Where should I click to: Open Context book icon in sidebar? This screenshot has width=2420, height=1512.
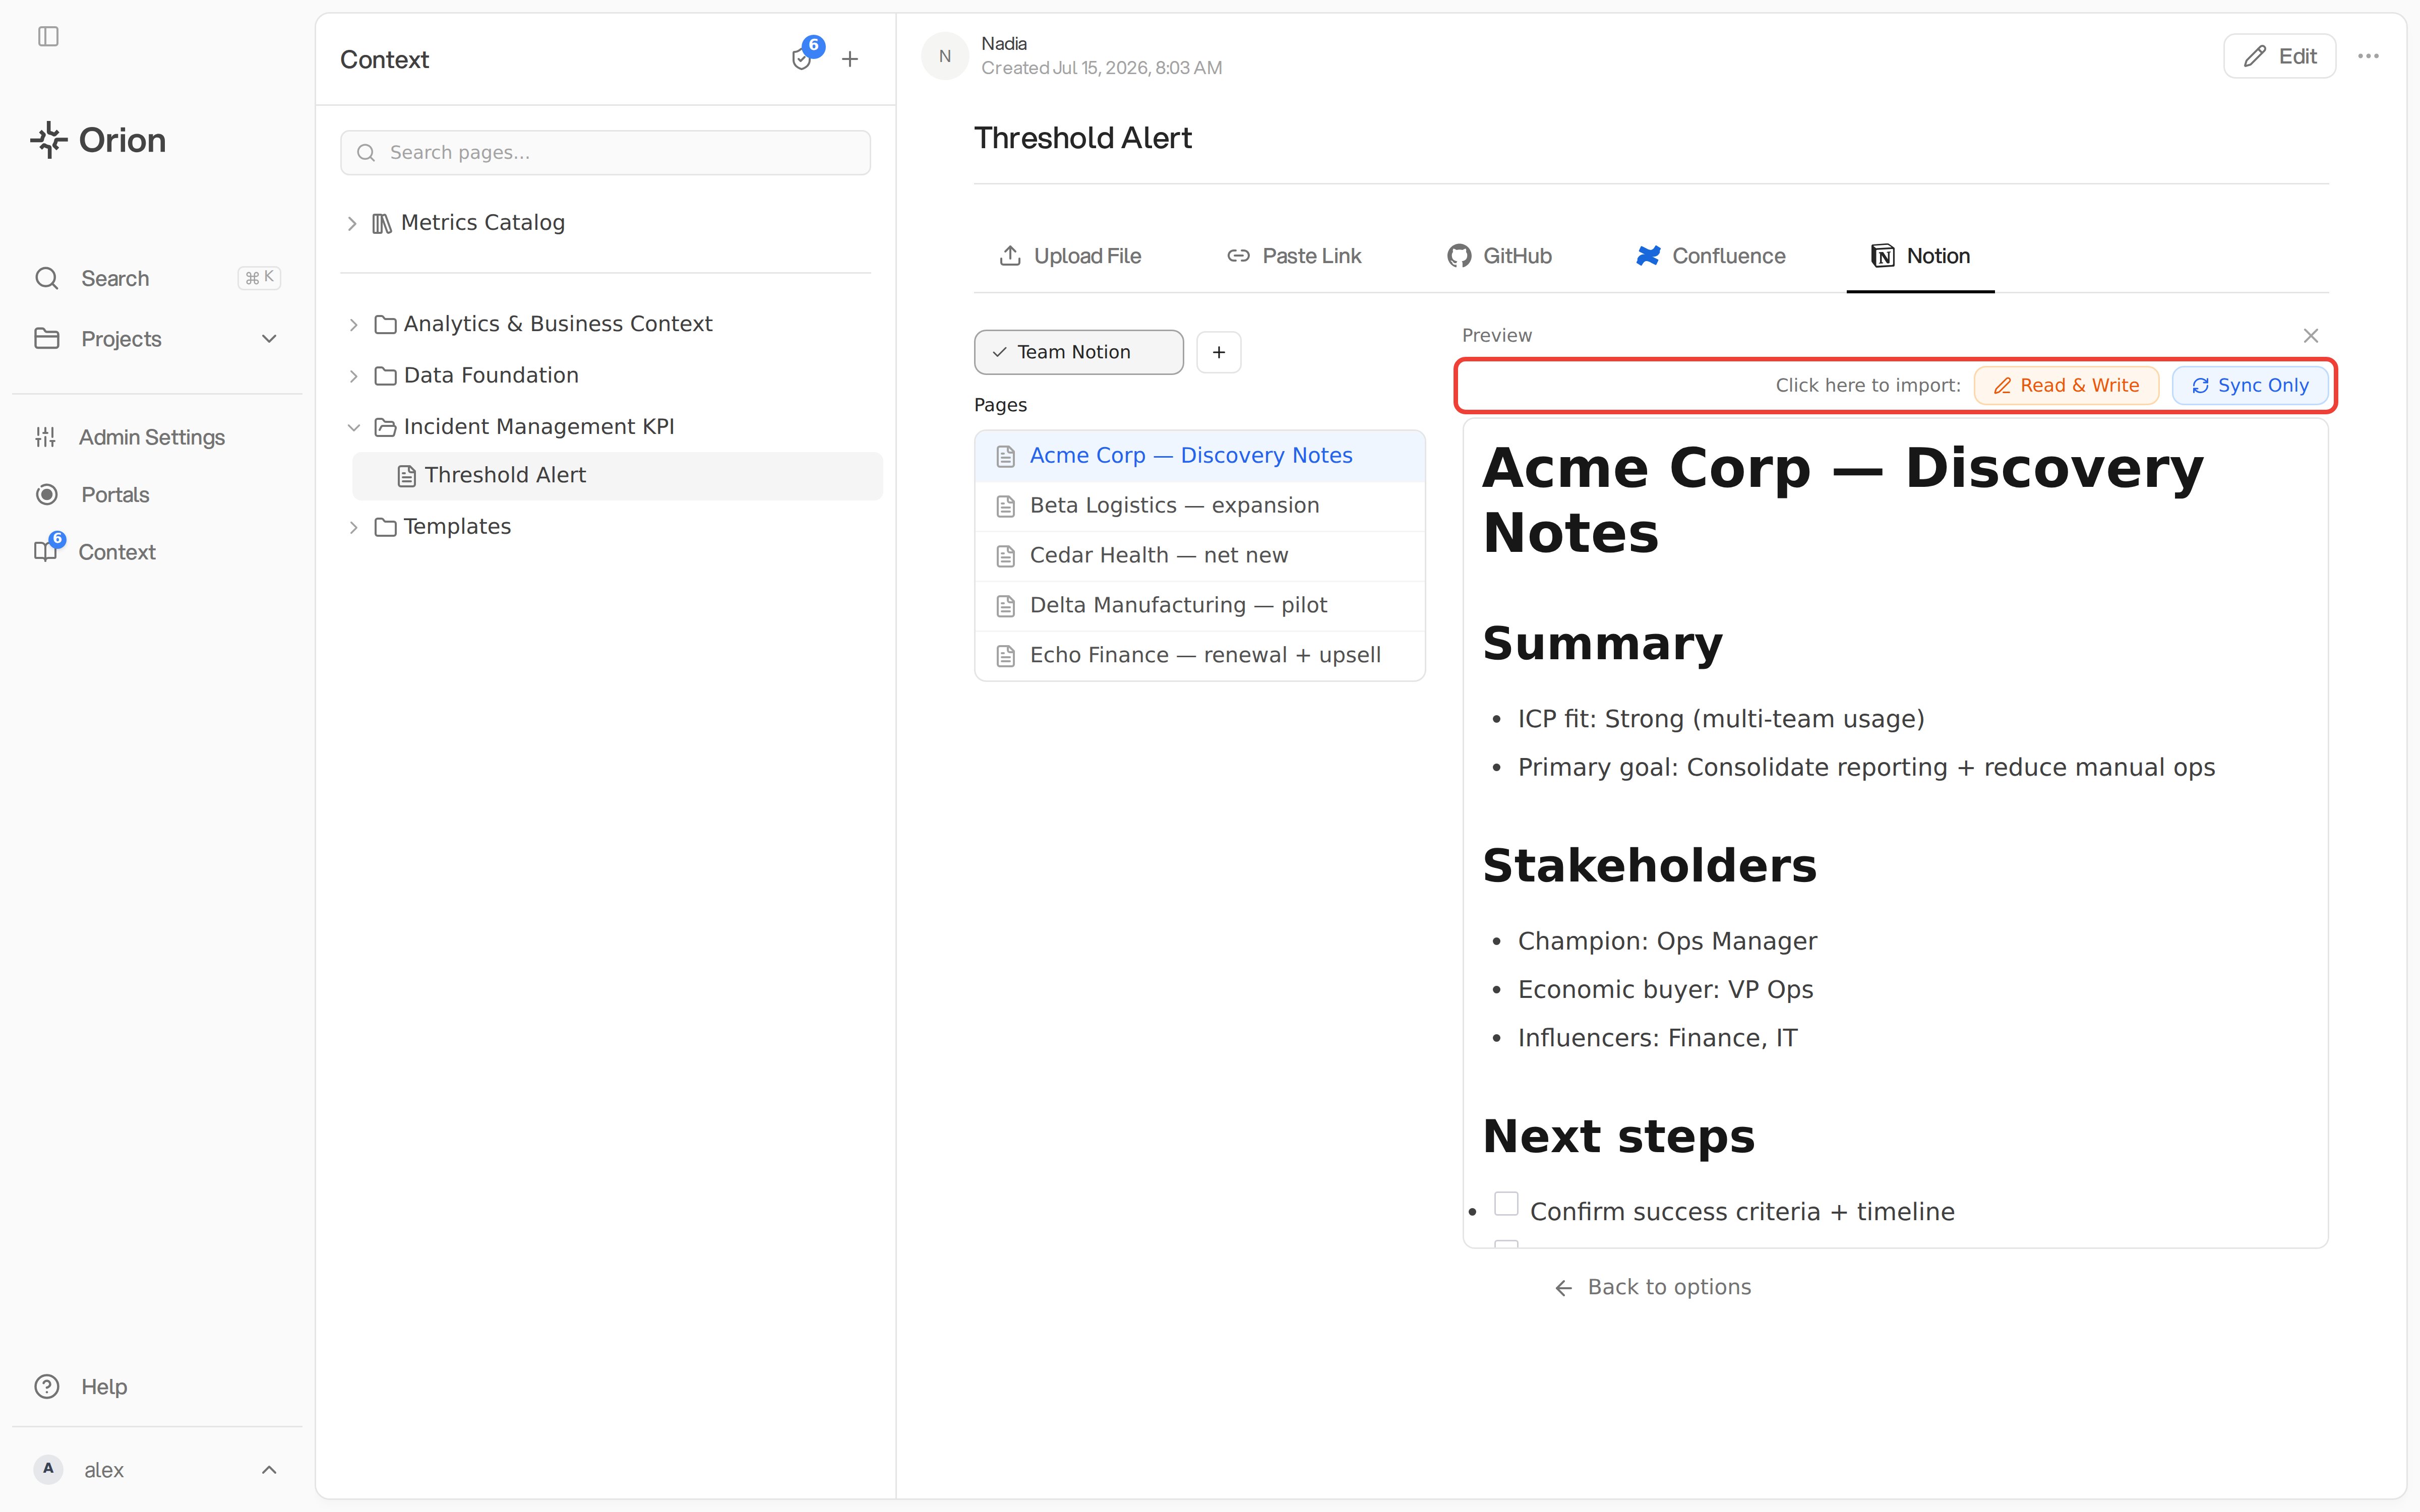coord(46,551)
